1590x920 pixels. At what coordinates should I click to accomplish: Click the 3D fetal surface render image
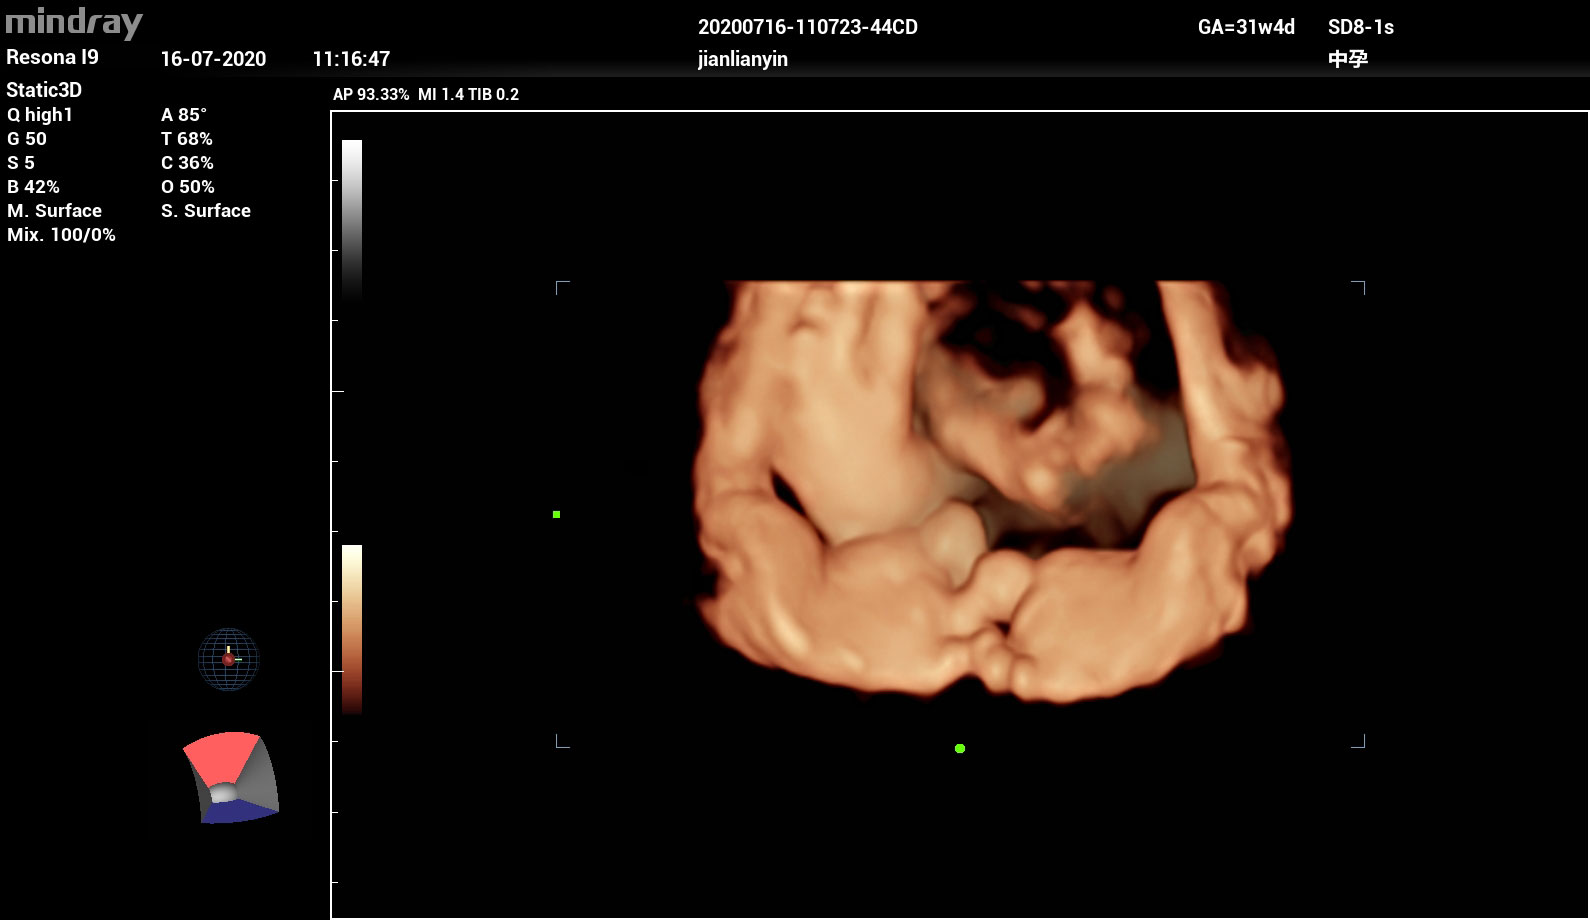tap(990, 490)
